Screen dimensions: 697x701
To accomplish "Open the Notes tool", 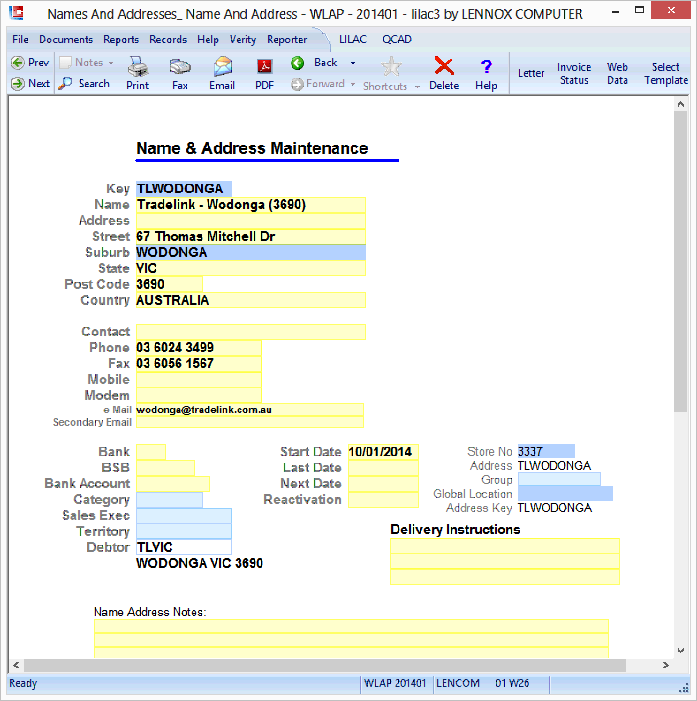I will pyautogui.click(x=82, y=63).
